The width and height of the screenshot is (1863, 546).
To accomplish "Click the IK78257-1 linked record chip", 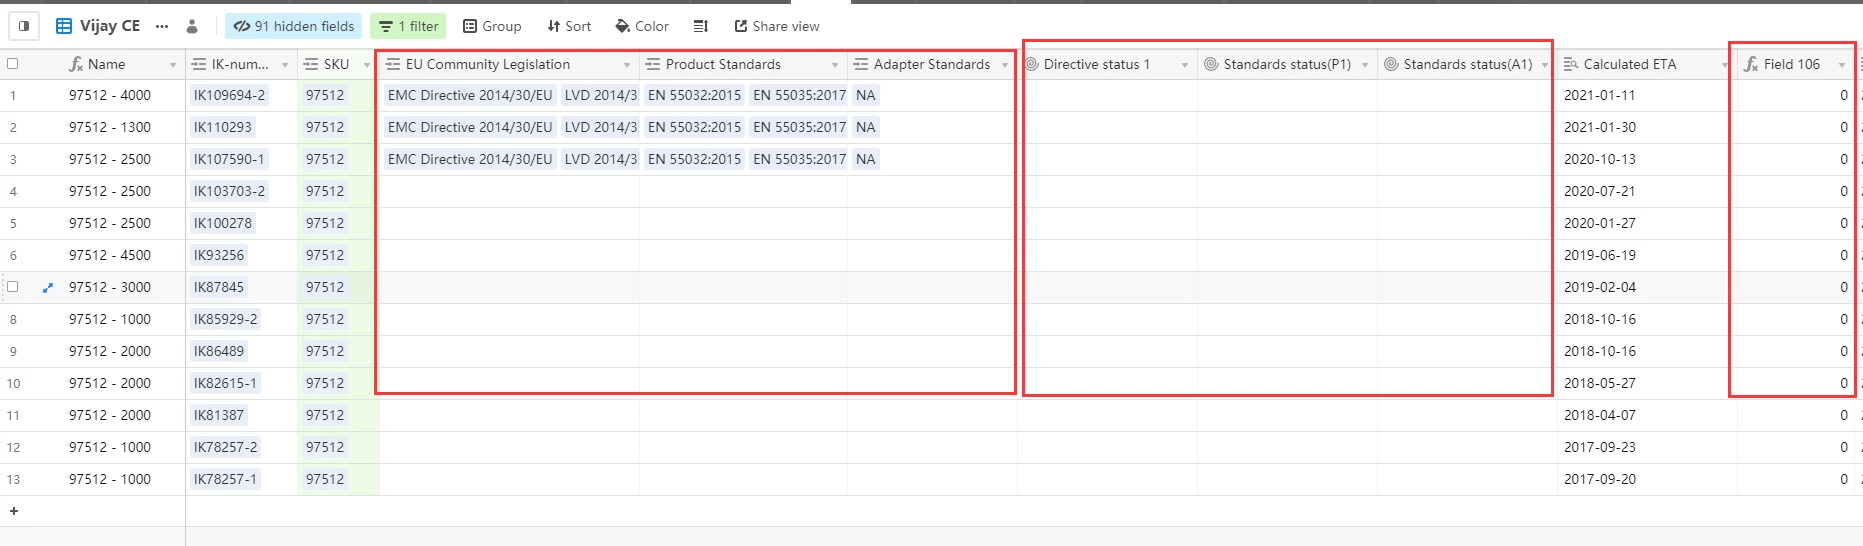I will click(225, 479).
